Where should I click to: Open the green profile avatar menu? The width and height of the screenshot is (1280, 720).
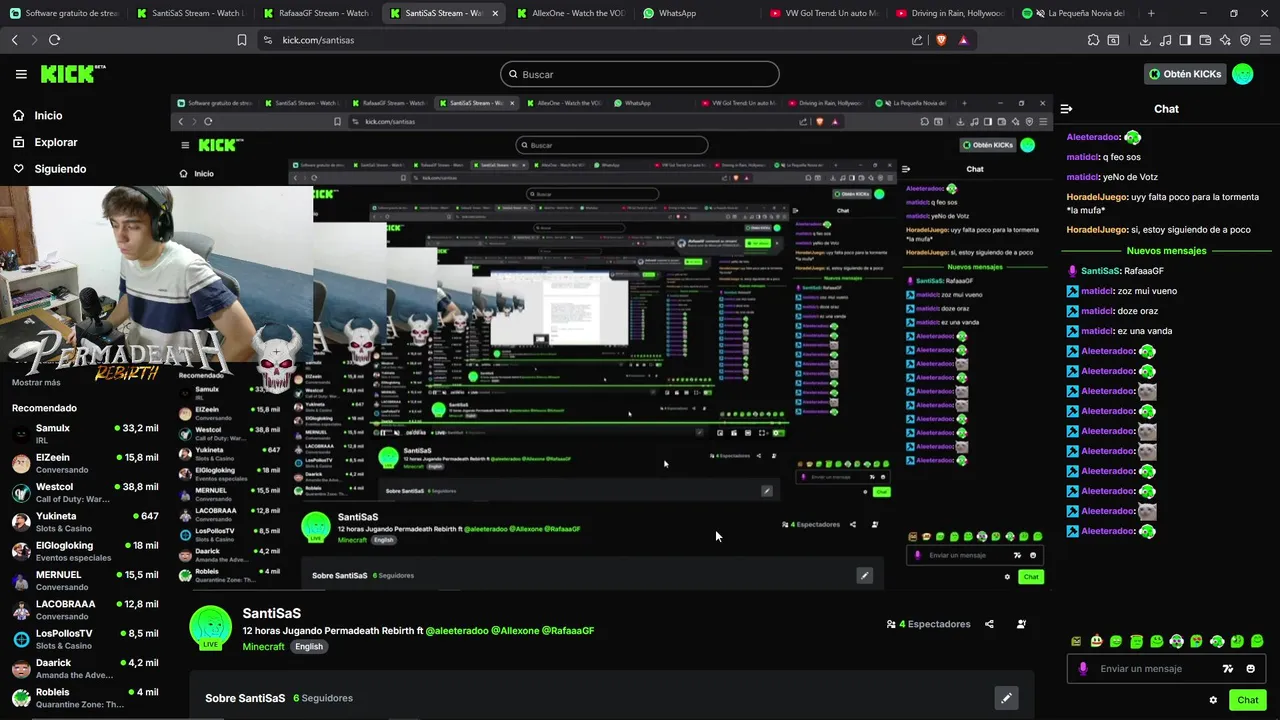click(x=1242, y=74)
